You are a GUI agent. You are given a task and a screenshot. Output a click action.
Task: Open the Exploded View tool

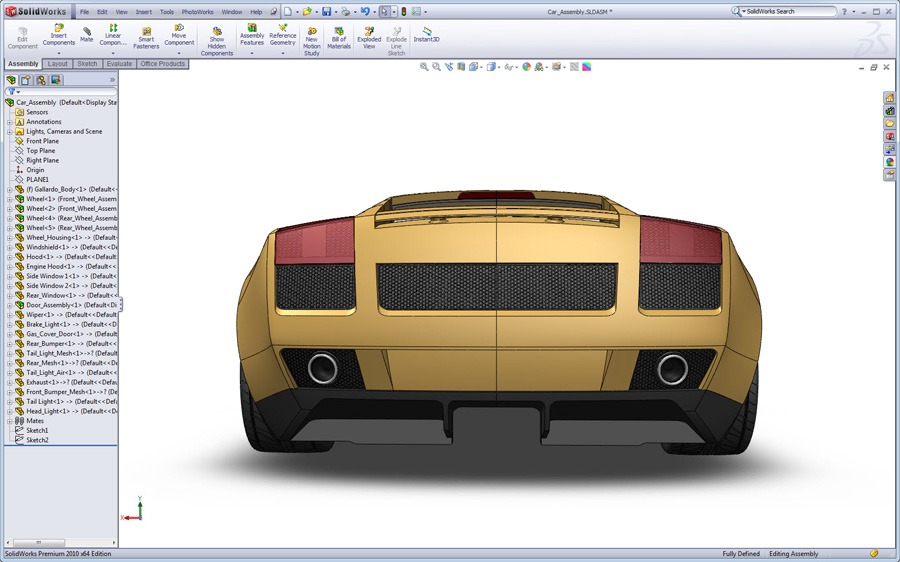pyautogui.click(x=369, y=35)
